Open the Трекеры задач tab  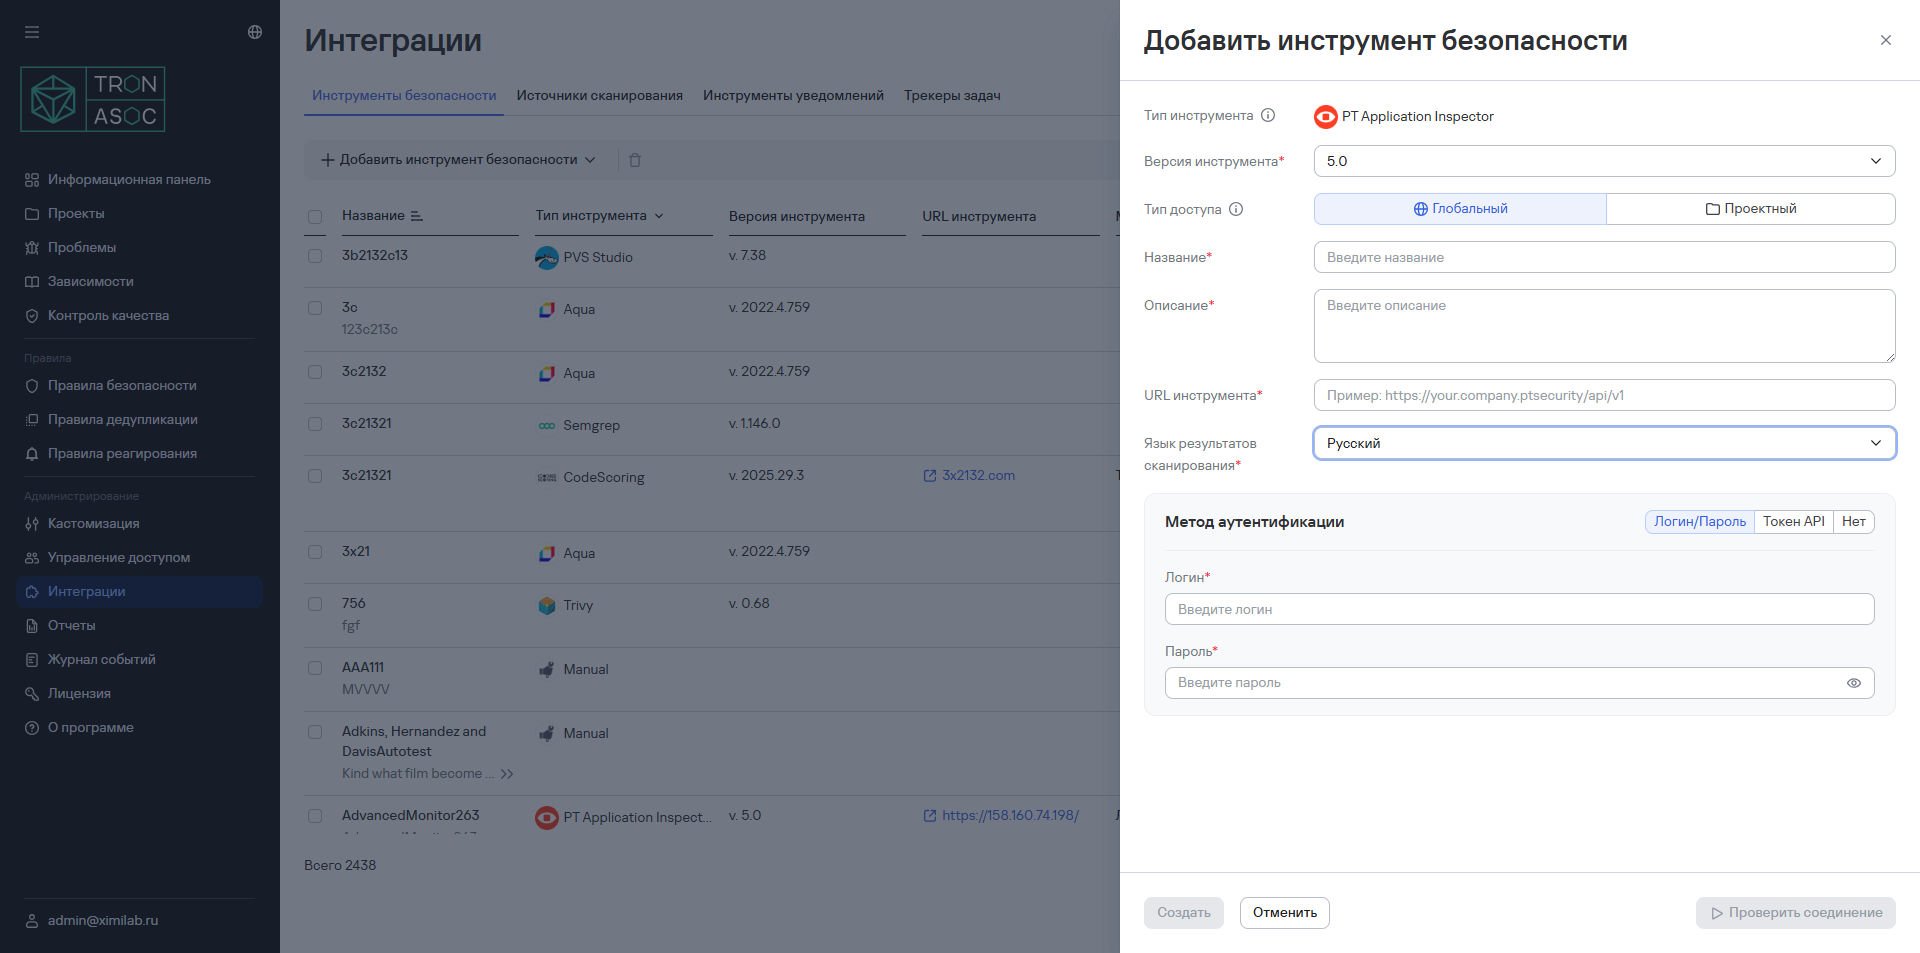[951, 95]
